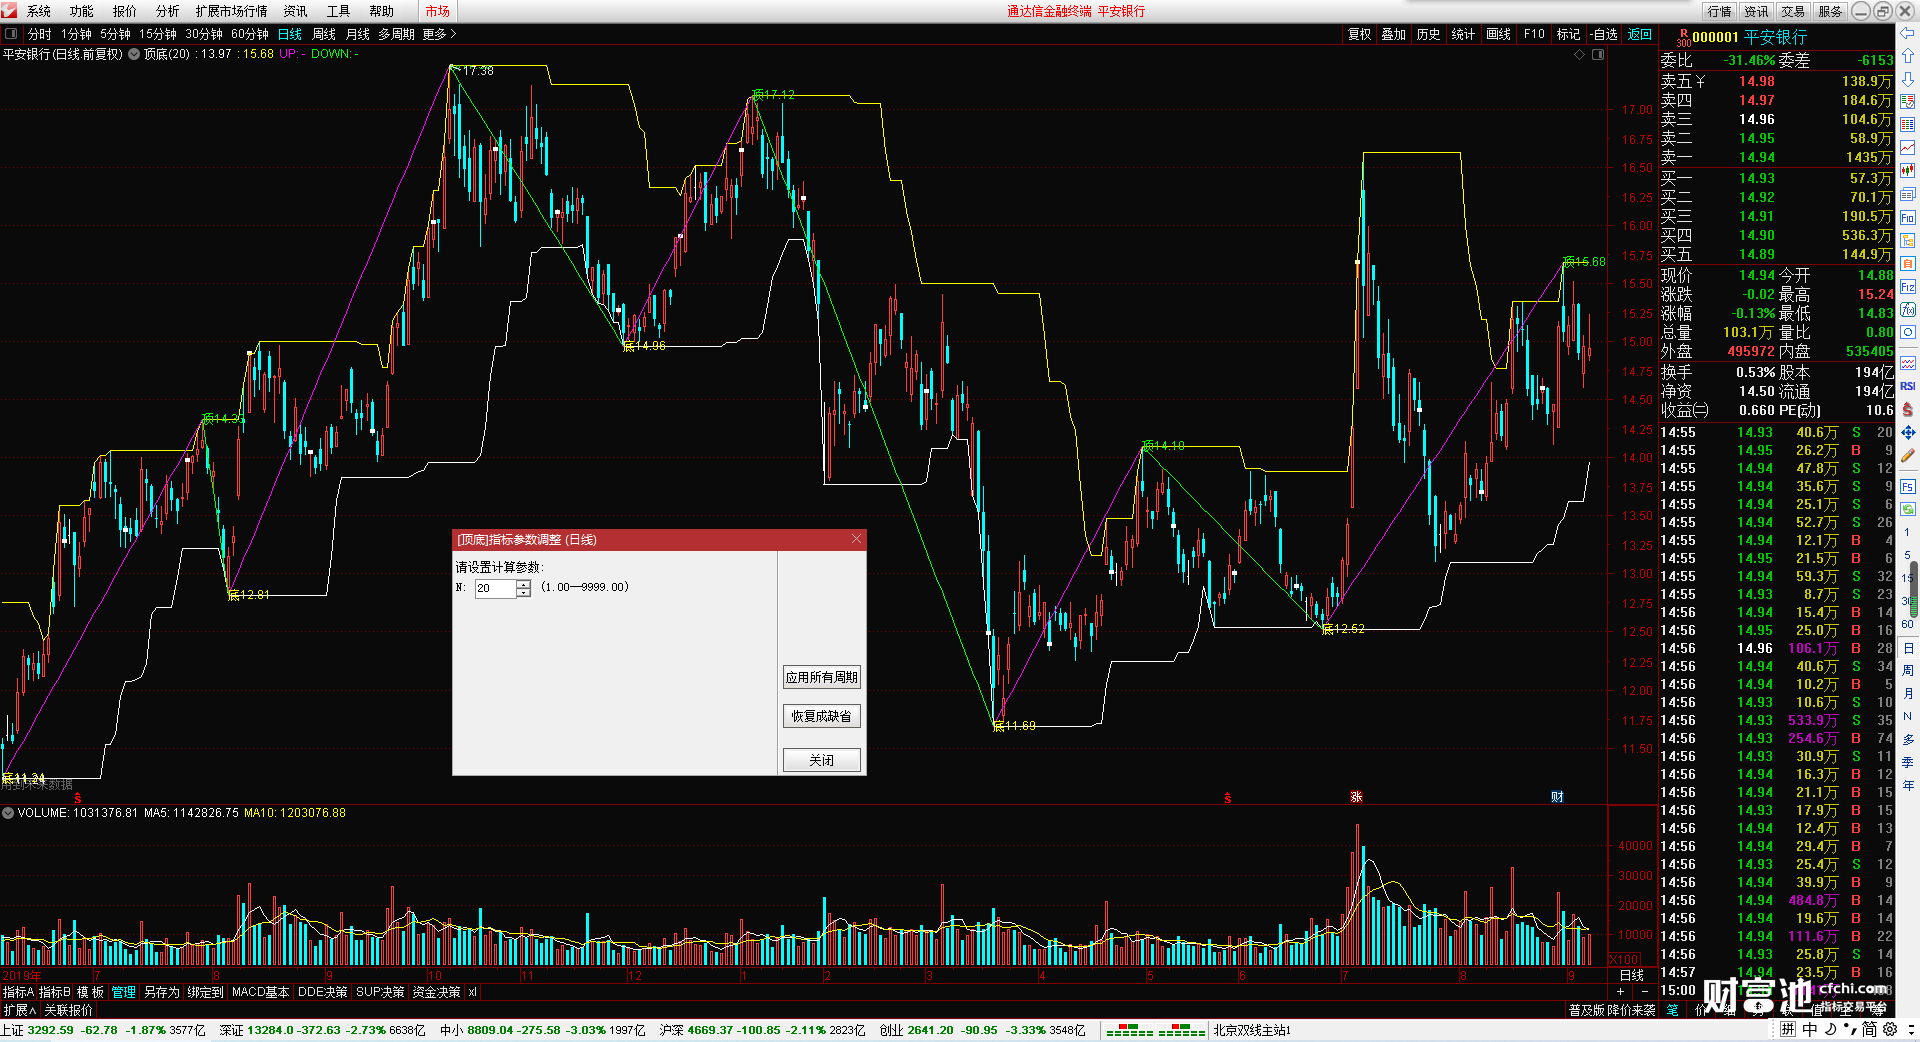1920x1042 pixels.
Task: Click the tree structure icon in sidebar
Action: [x=1908, y=240]
